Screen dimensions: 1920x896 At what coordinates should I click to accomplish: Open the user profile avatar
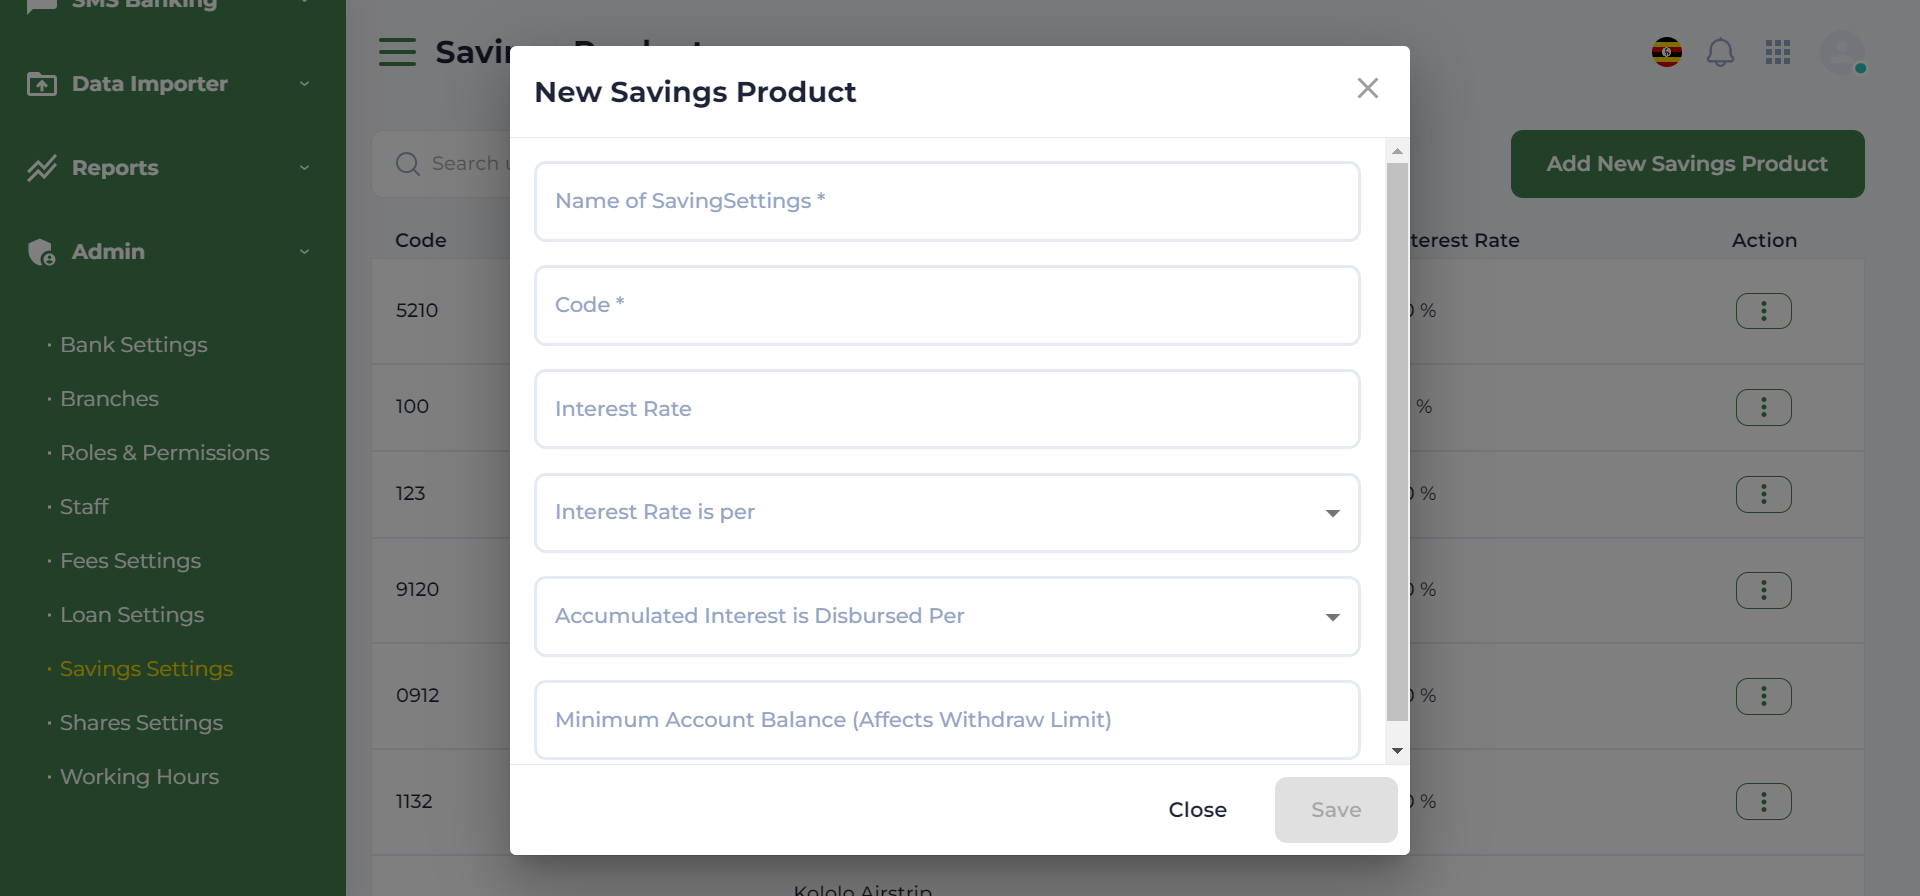[1842, 52]
